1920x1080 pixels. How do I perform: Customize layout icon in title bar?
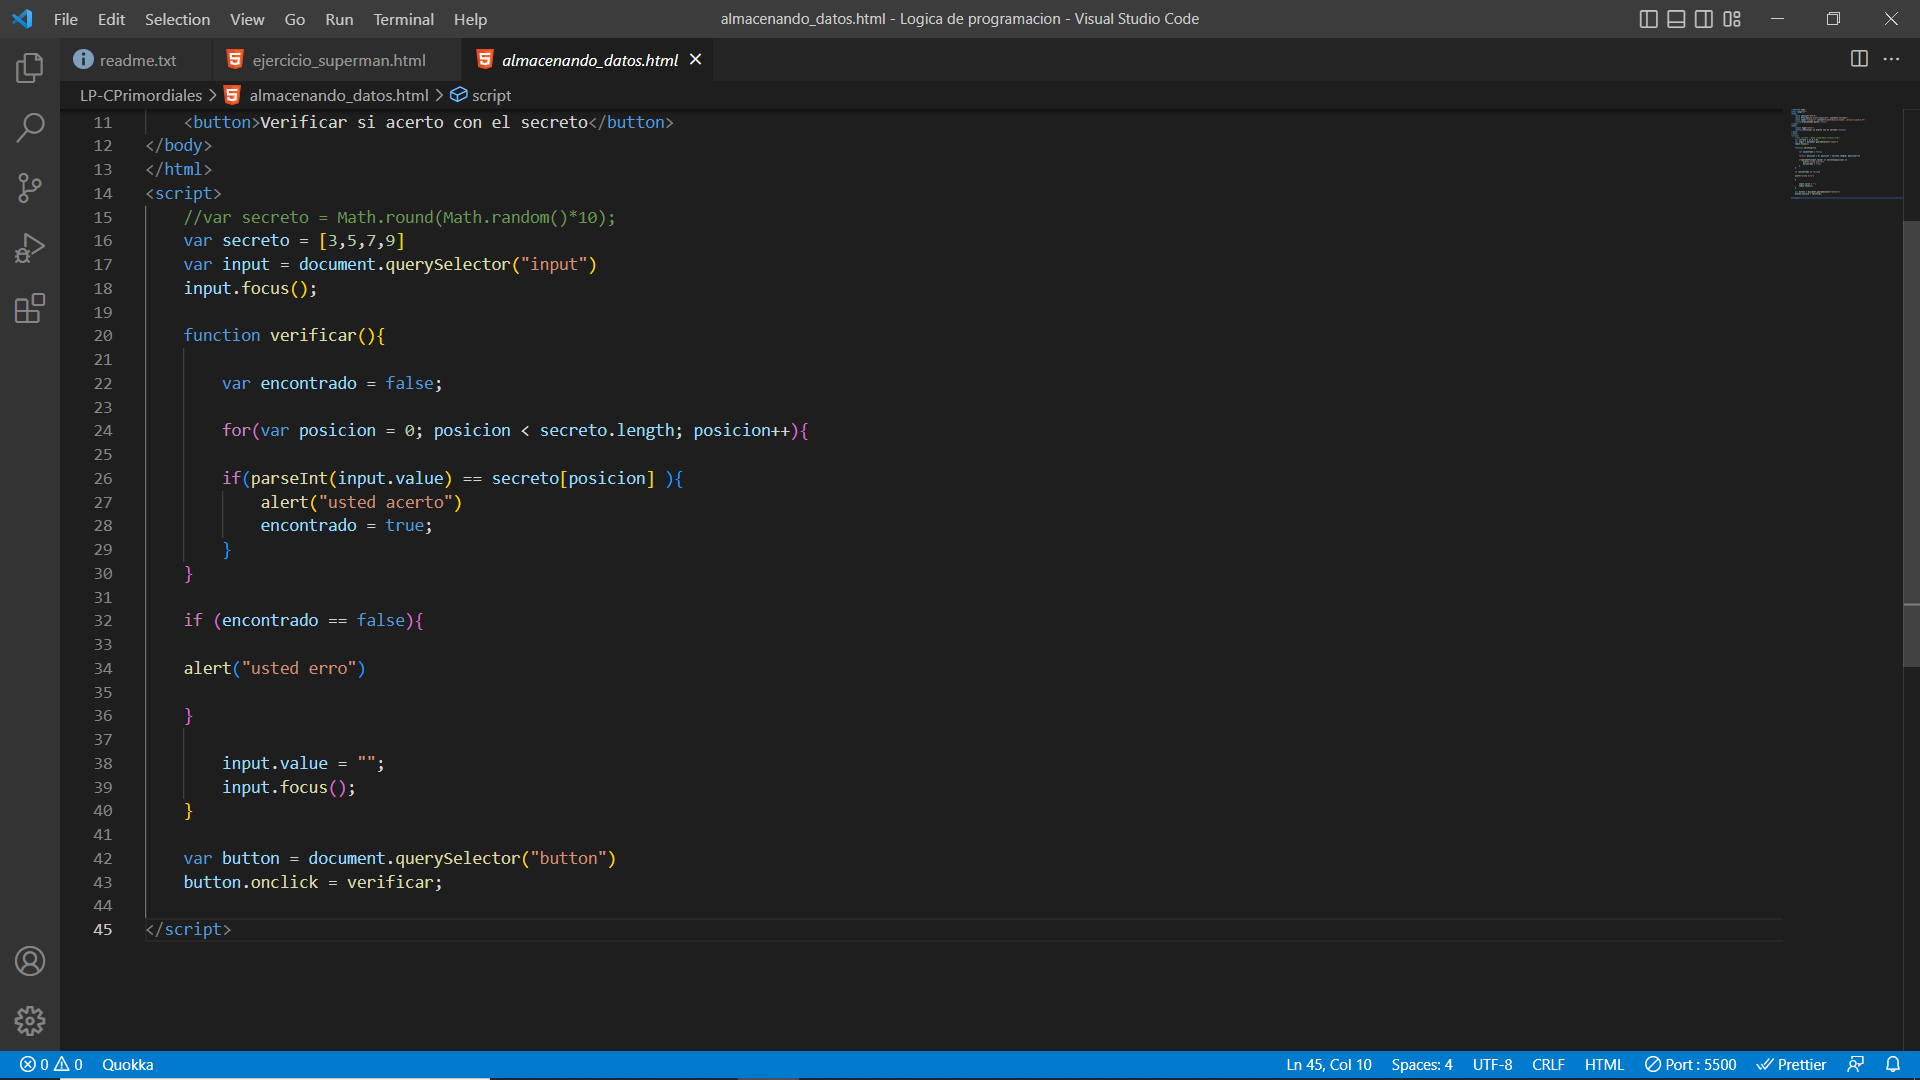tap(1732, 19)
